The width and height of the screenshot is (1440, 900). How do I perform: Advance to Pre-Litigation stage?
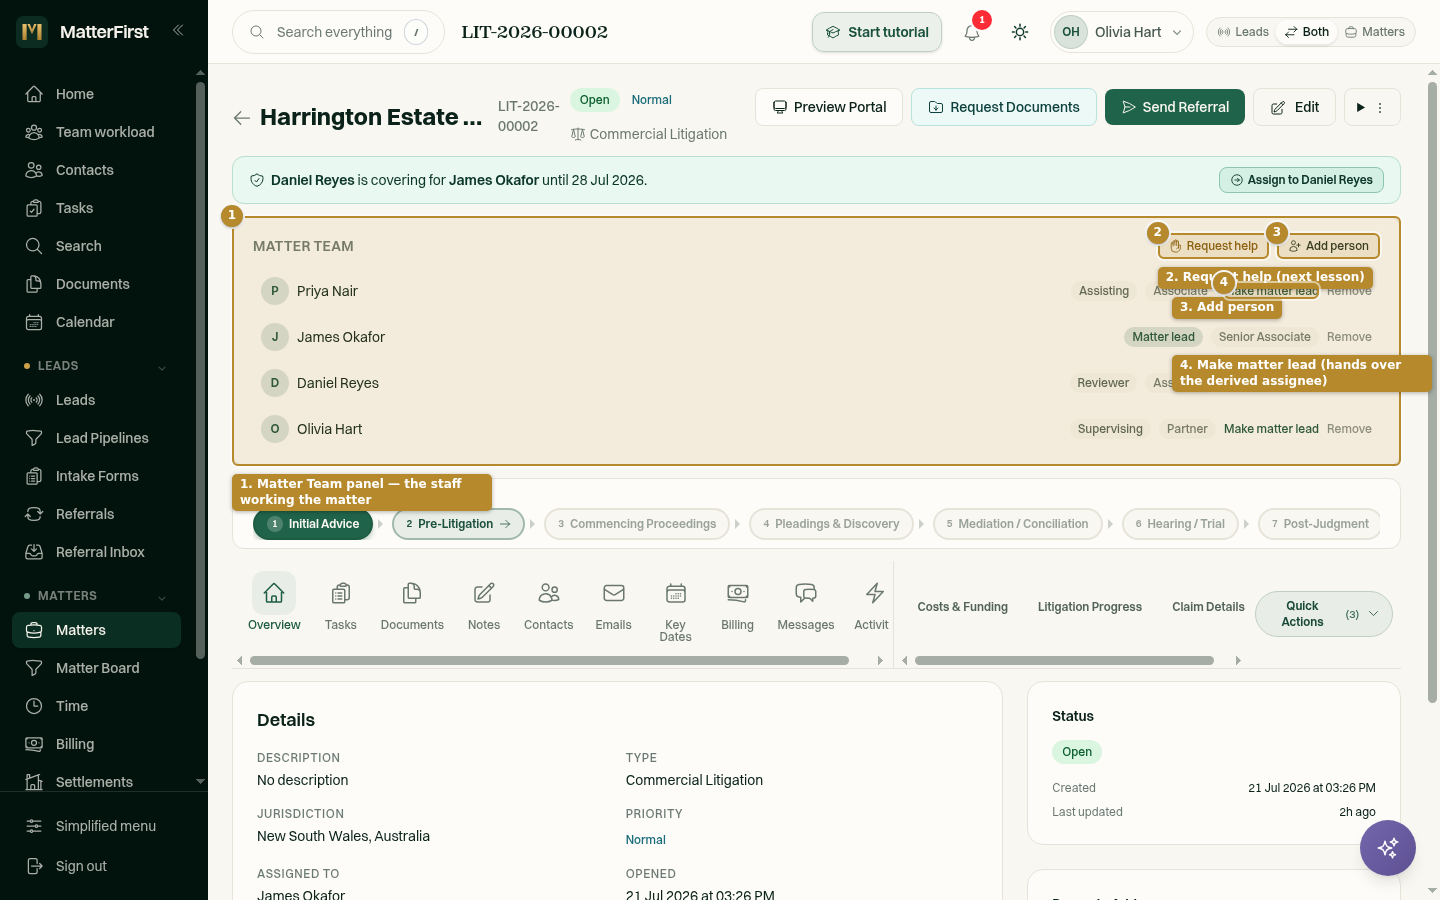[x=458, y=524]
